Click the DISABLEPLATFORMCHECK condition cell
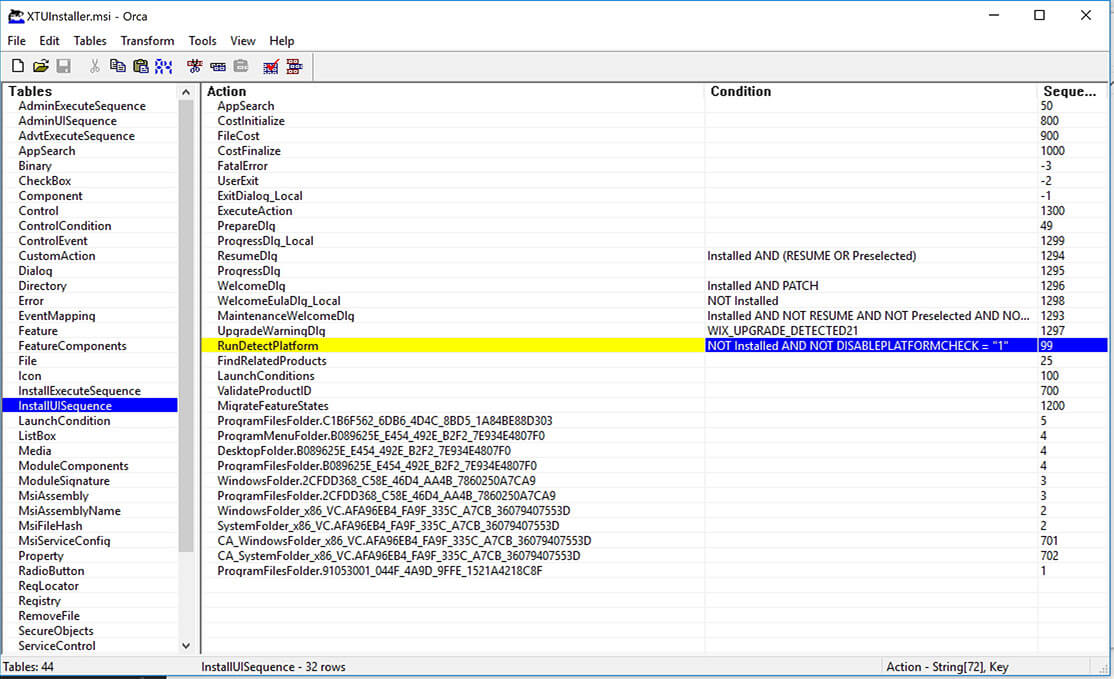This screenshot has width=1114, height=679. (871, 345)
